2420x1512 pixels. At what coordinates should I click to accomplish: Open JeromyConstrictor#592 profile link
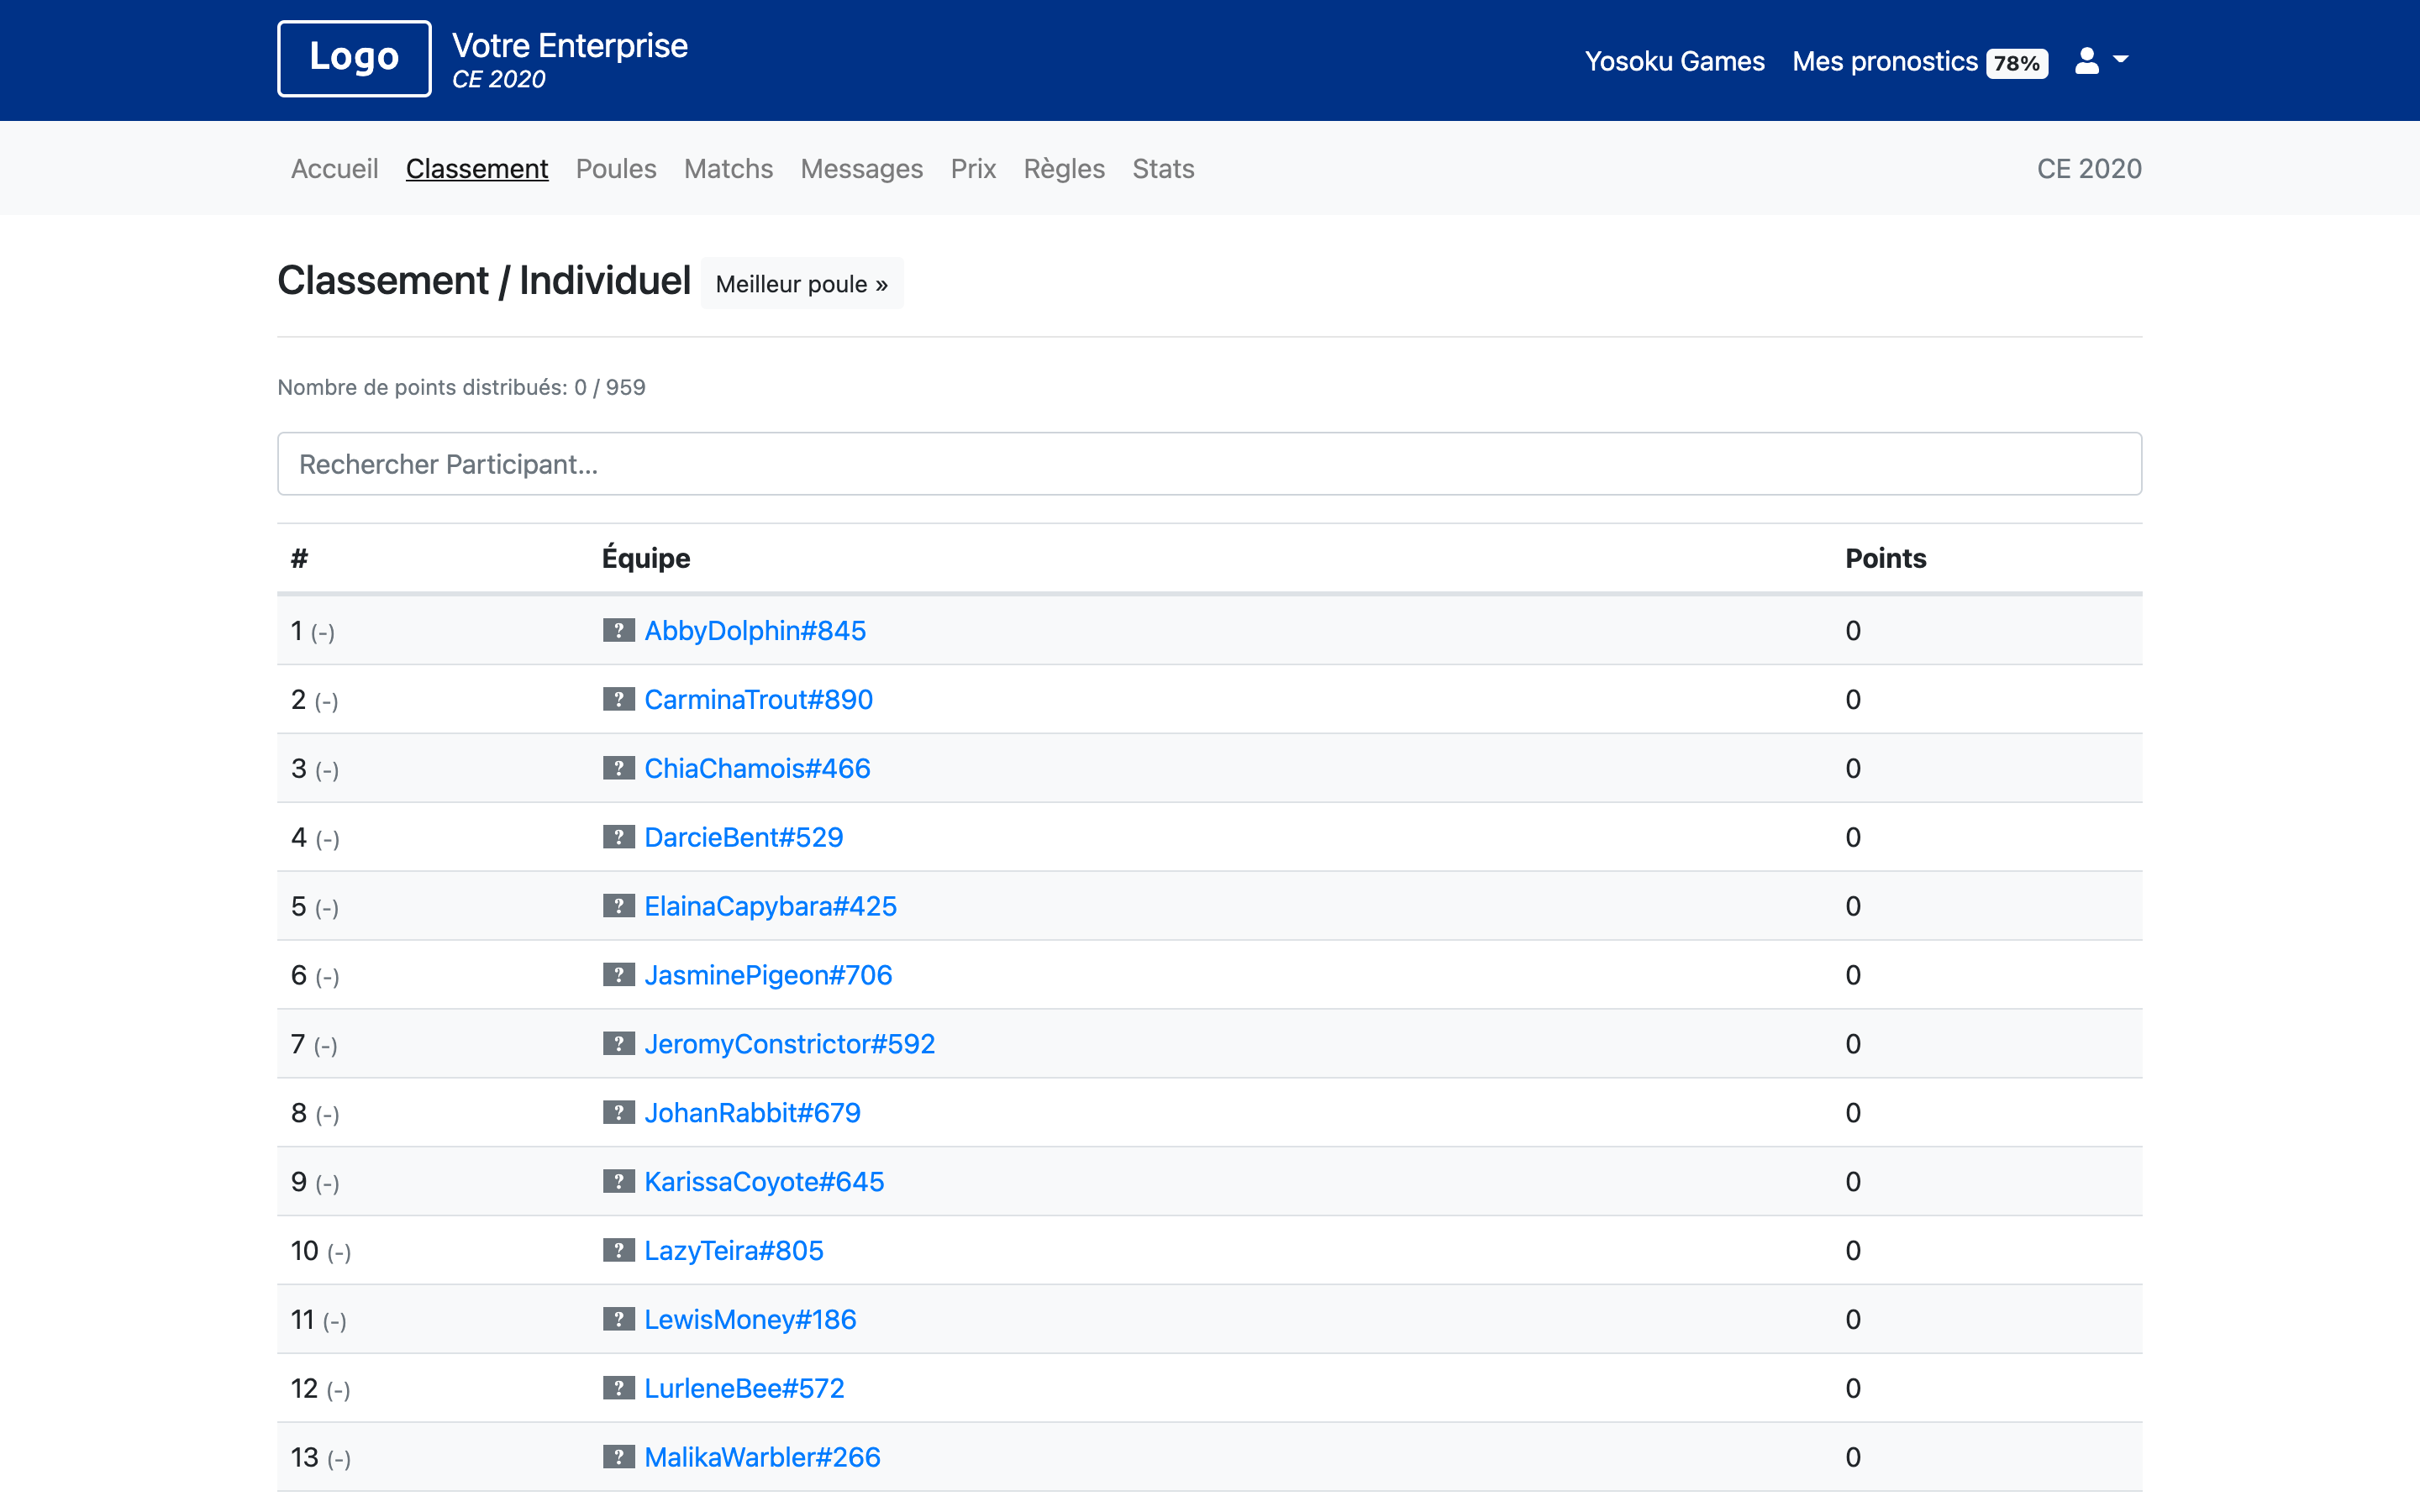(790, 1045)
